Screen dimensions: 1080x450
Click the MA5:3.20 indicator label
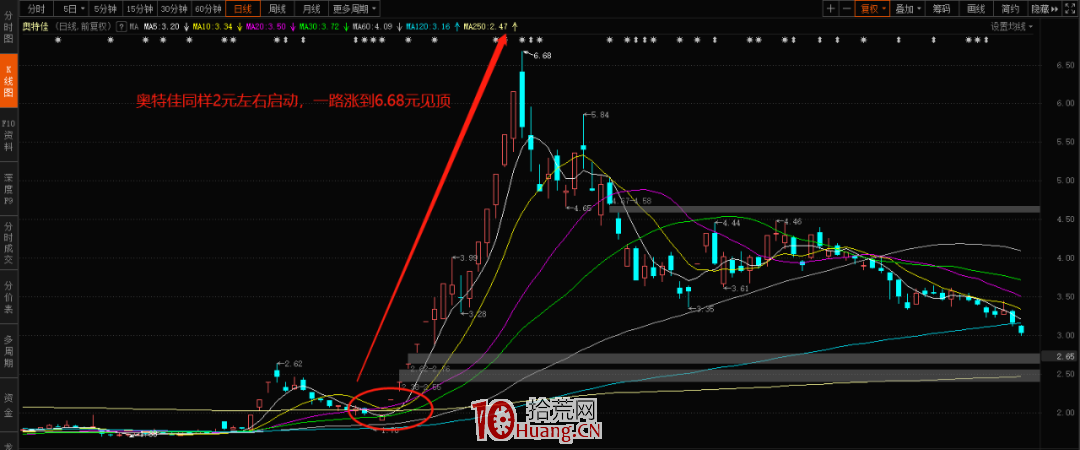click(x=163, y=27)
